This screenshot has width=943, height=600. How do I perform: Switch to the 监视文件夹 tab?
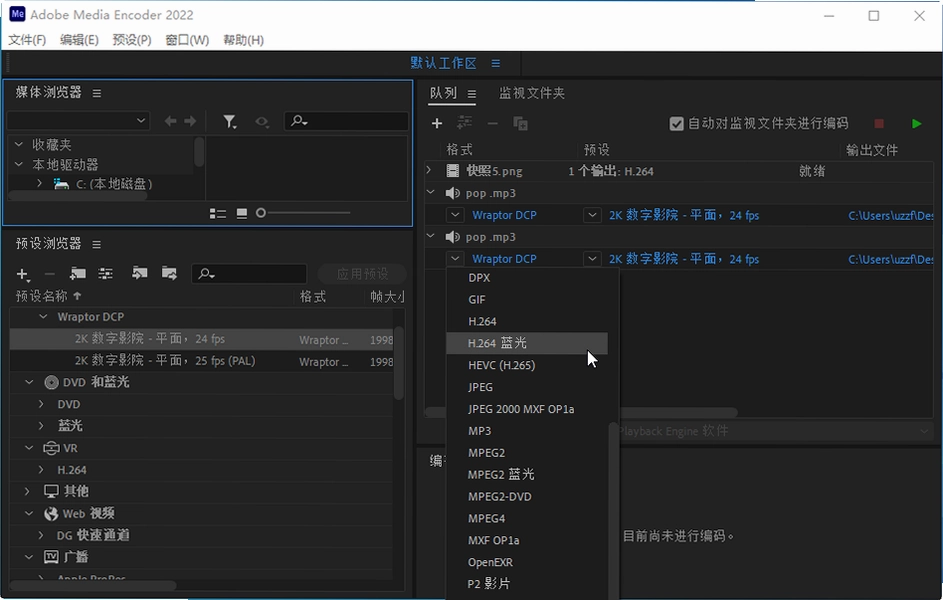coord(532,93)
